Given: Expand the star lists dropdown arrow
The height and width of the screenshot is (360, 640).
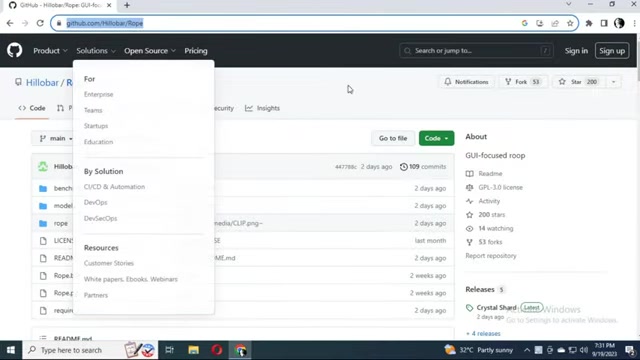Looking at the screenshot, I should click(613, 82).
